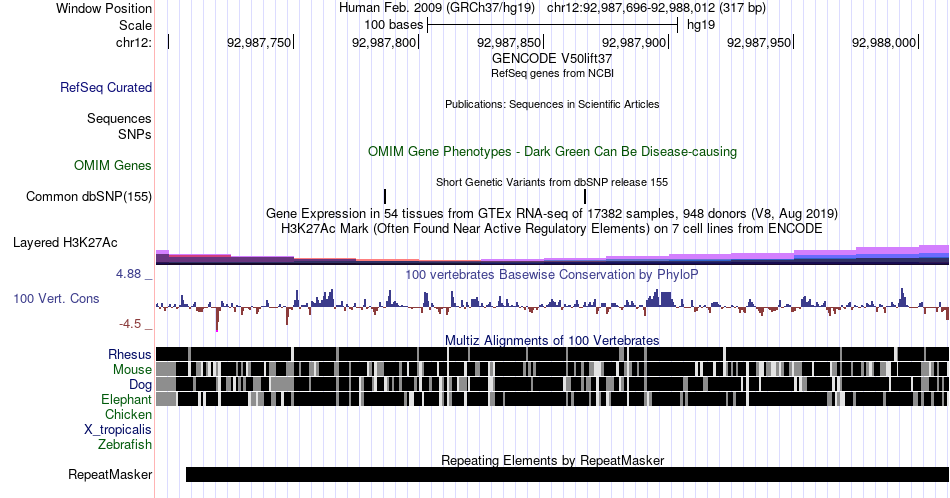Image resolution: width=950 pixels, height=498 pixels.
Task: Click Multiz Alignments of 100 Vertebrates title
Action: click(x=552, y=340)
